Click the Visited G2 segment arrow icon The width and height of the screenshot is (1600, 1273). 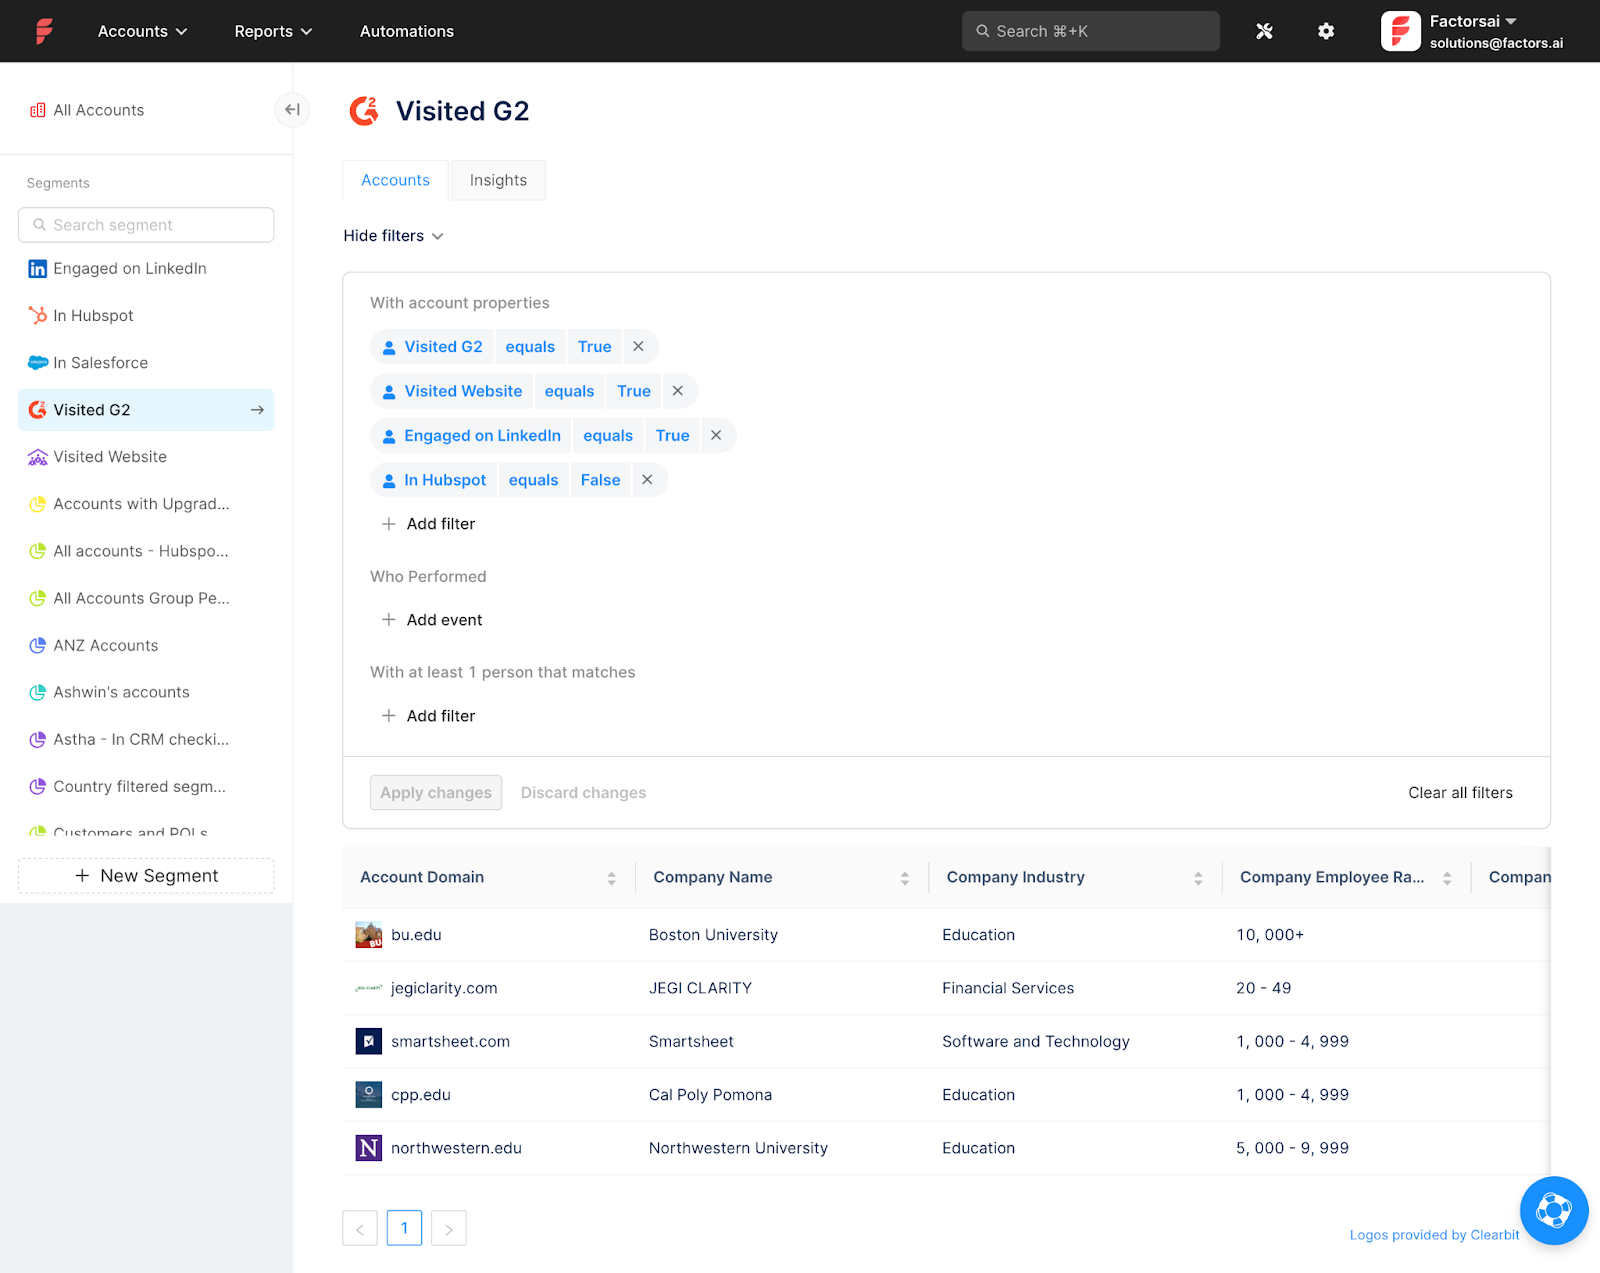click(x=257, y=410)
